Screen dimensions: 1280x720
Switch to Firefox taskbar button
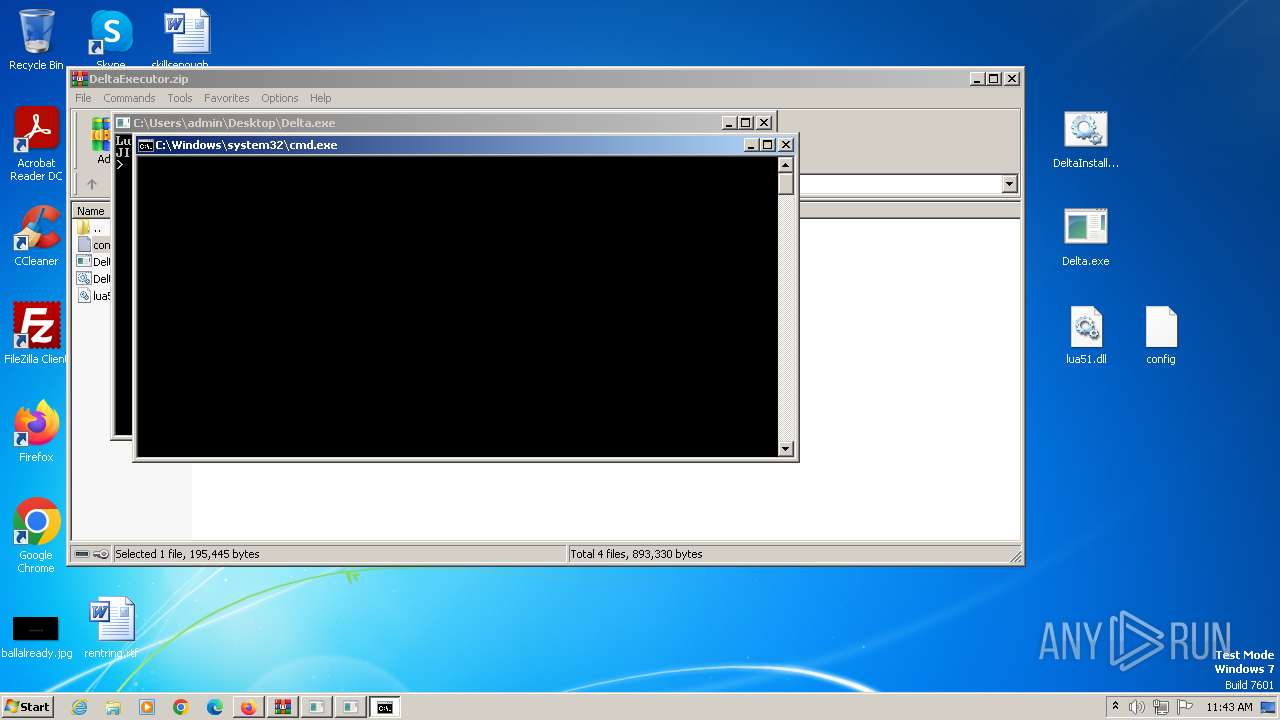[x=248, y=707]
